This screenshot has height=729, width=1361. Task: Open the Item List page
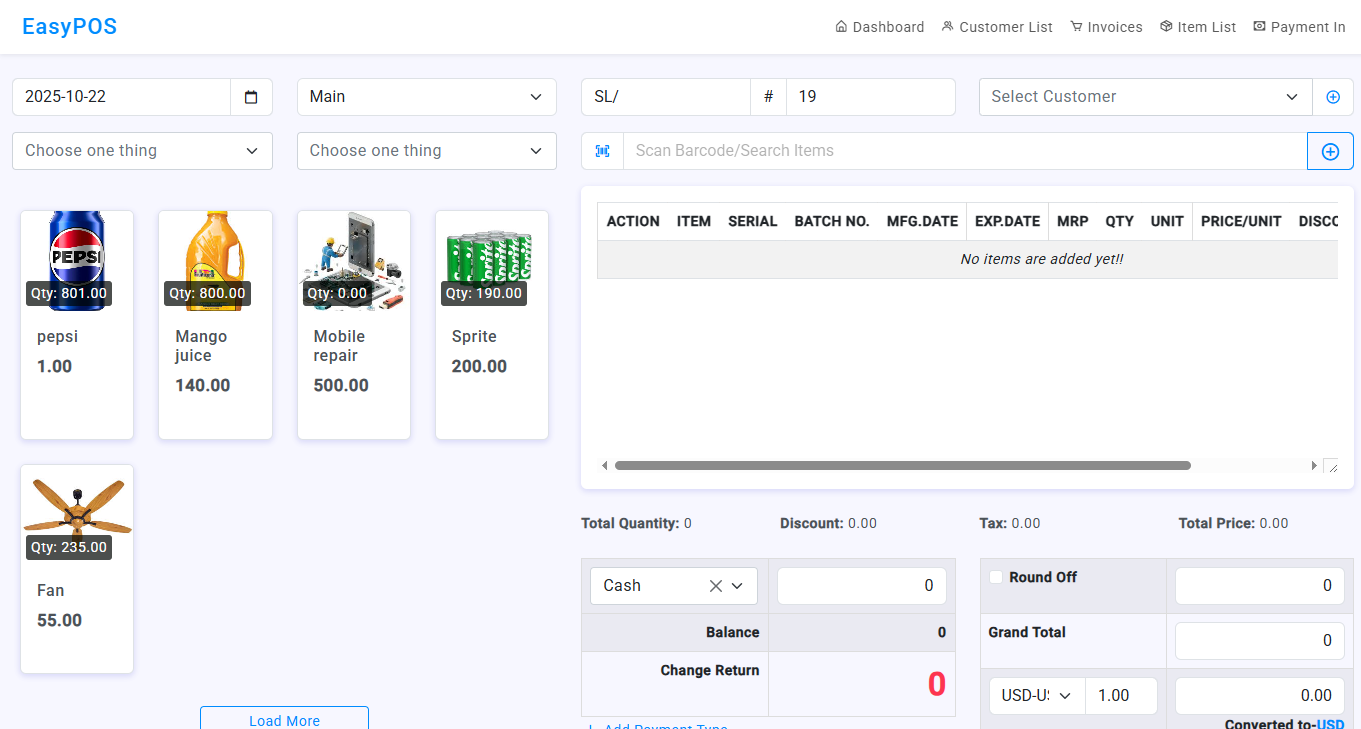(1198, 27)
